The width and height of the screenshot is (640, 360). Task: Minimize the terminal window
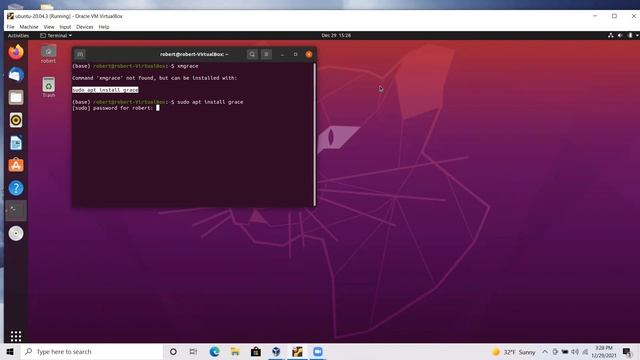(x=282, y=54)
